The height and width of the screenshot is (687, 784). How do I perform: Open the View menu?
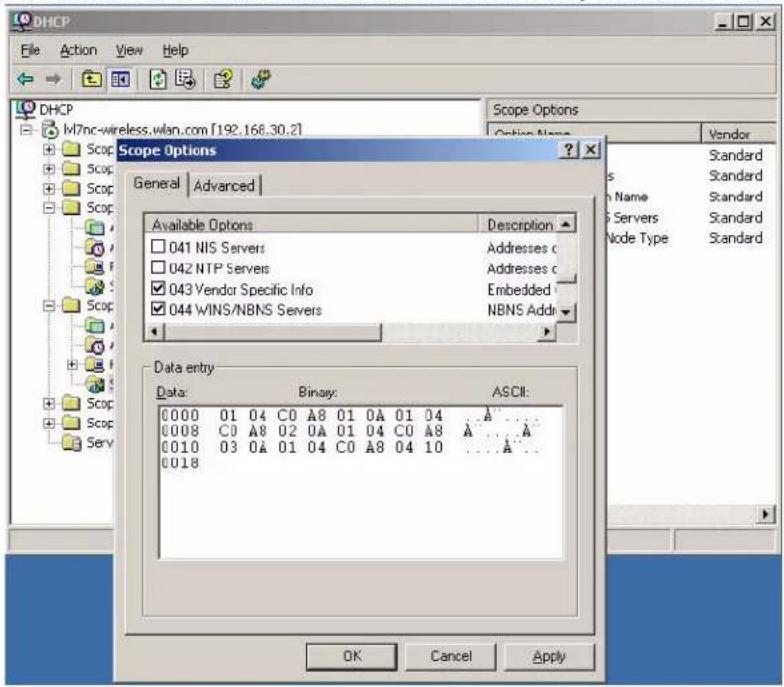[x=129, y=50]
